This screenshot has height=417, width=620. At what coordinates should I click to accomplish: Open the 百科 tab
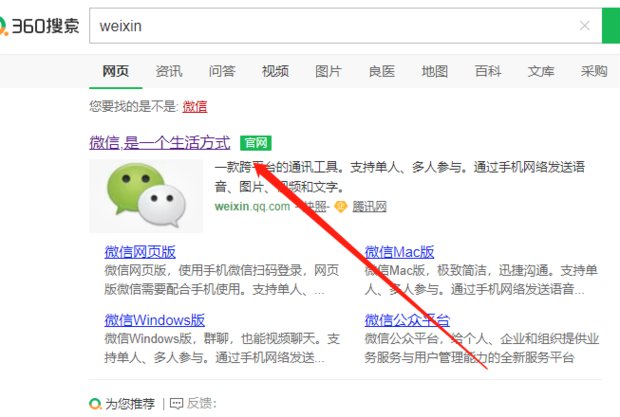pyautogui.click(x=488, y=71)
